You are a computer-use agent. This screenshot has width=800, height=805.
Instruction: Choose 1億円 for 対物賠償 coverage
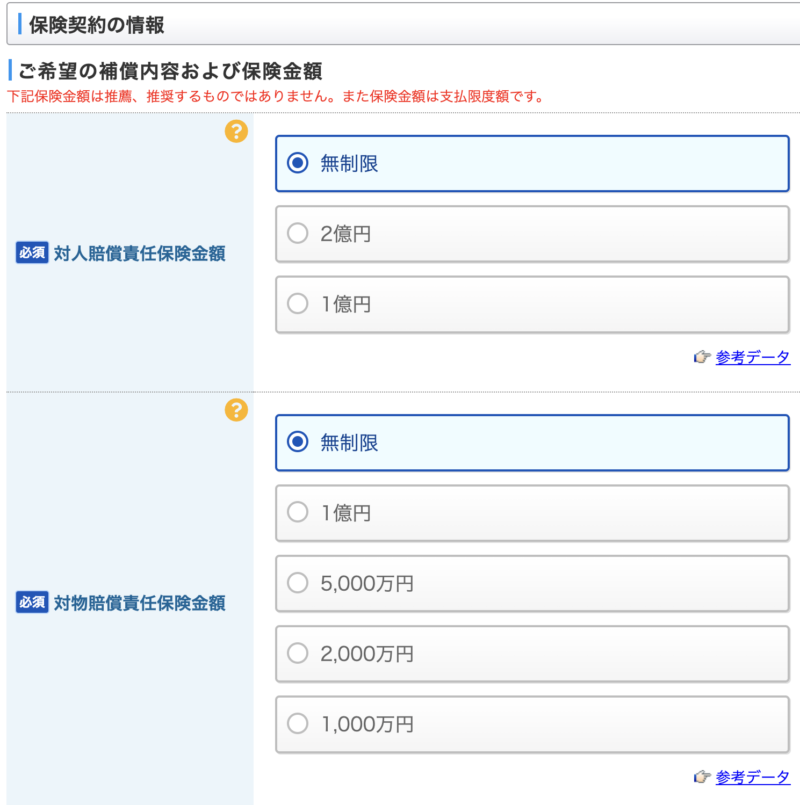coord(532,513)
